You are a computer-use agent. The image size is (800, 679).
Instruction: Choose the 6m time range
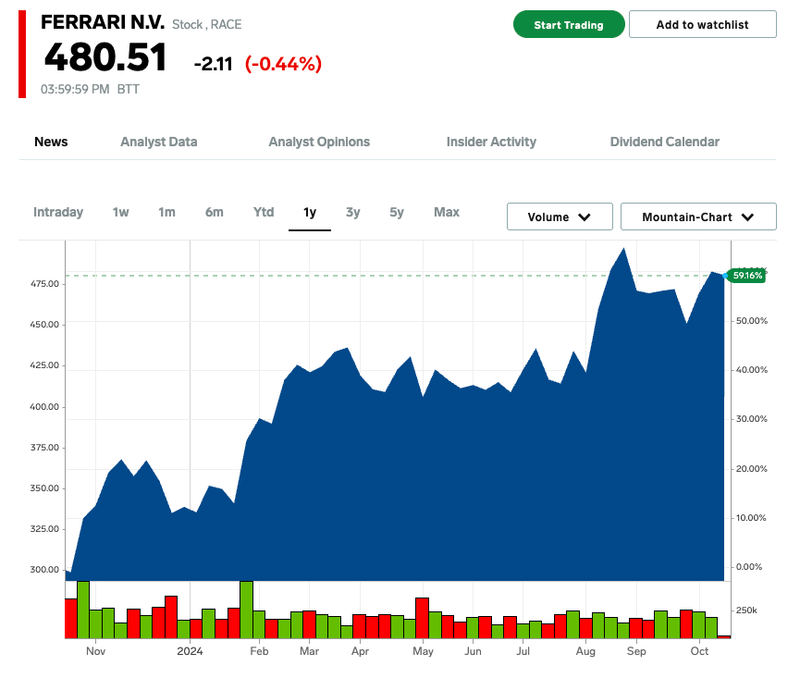tap(214, 212)
